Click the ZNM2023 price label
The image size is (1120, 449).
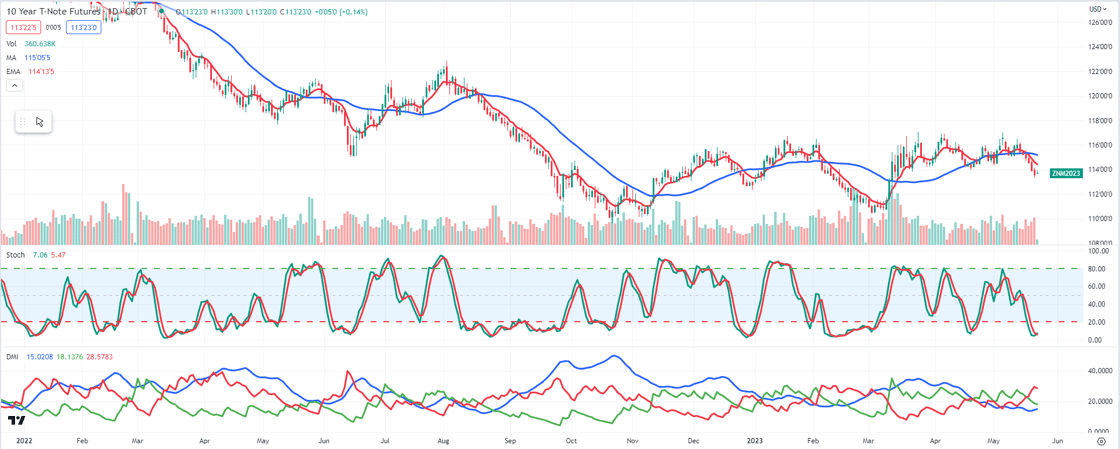(x=1065, y=173)
